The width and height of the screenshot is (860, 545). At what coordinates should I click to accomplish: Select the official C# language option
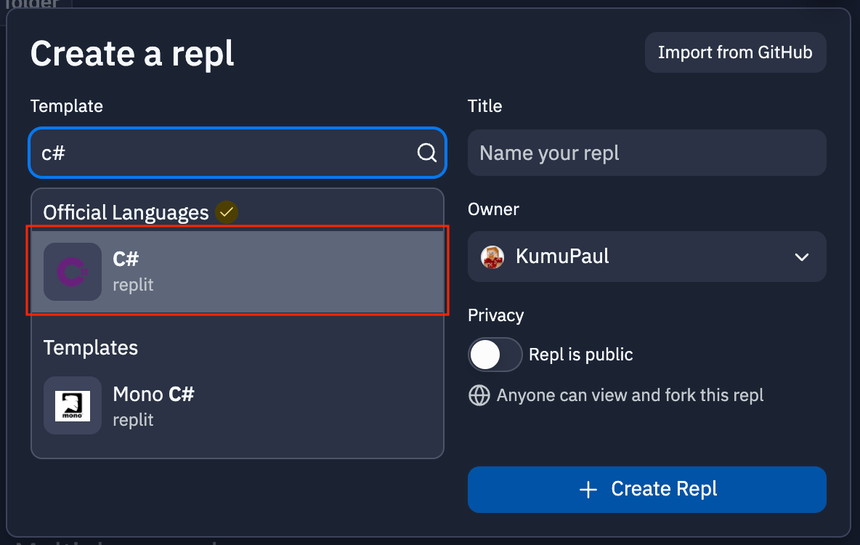[237, 271]
